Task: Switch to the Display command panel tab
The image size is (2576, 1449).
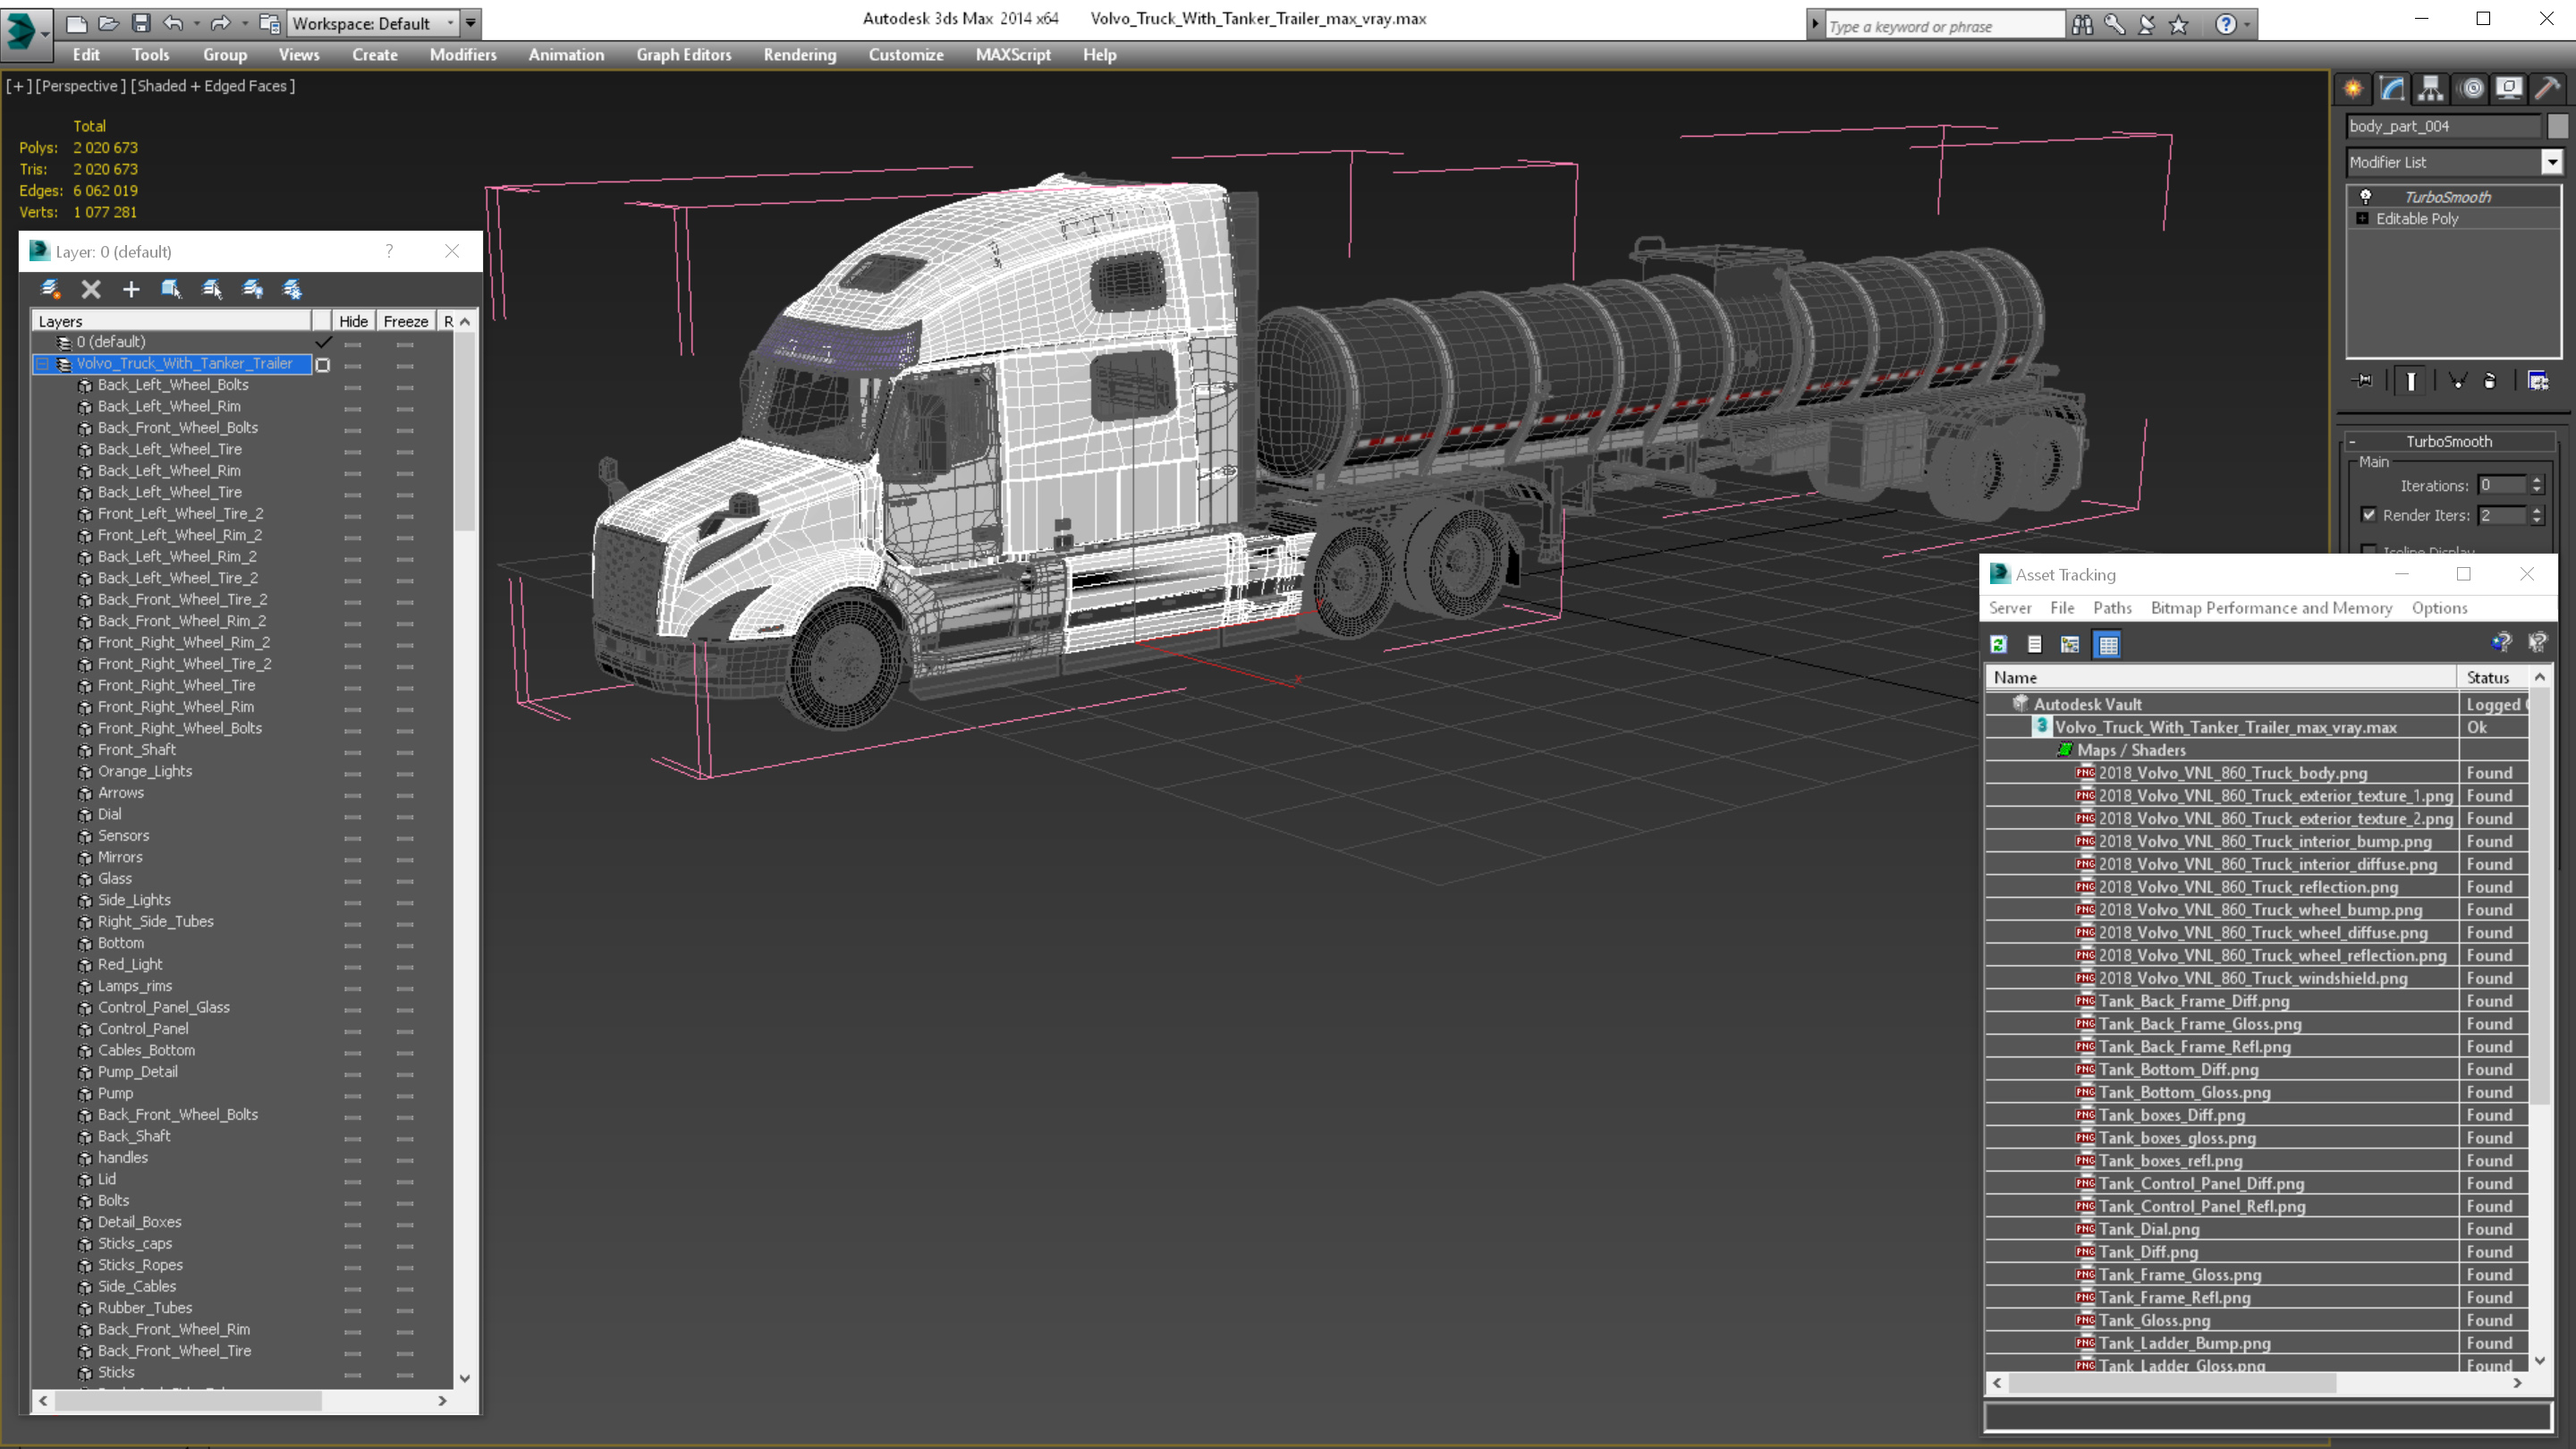Action: (2509, 88)
